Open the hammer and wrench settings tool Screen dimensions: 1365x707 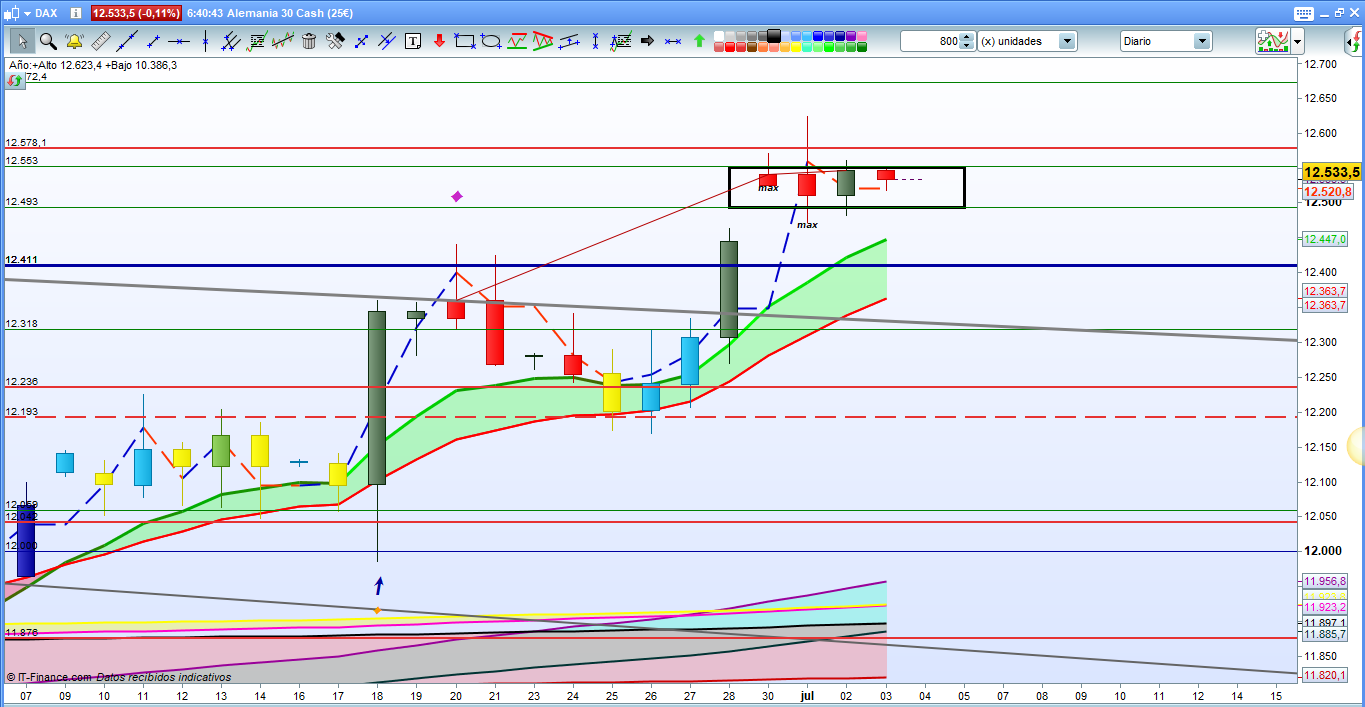(335, 41)
